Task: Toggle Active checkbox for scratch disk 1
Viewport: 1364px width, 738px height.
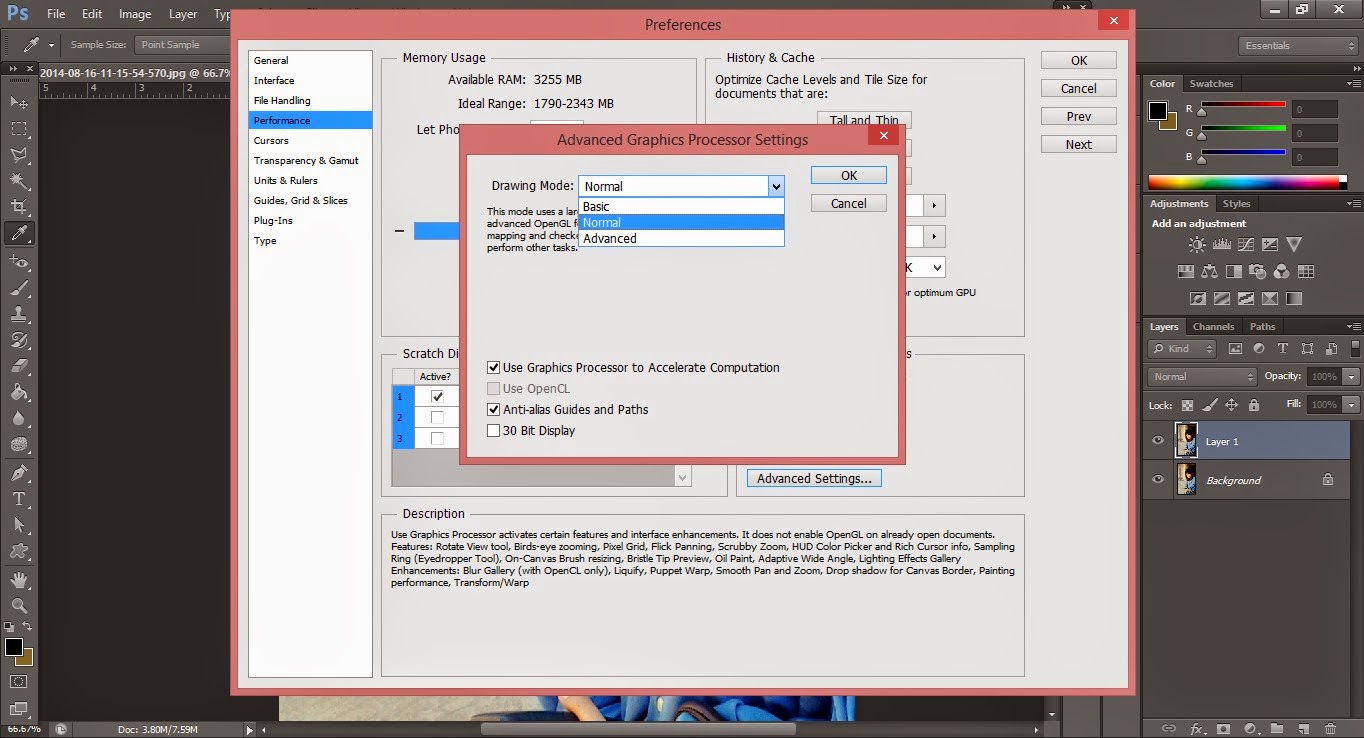Action: (x=437, y=397)
